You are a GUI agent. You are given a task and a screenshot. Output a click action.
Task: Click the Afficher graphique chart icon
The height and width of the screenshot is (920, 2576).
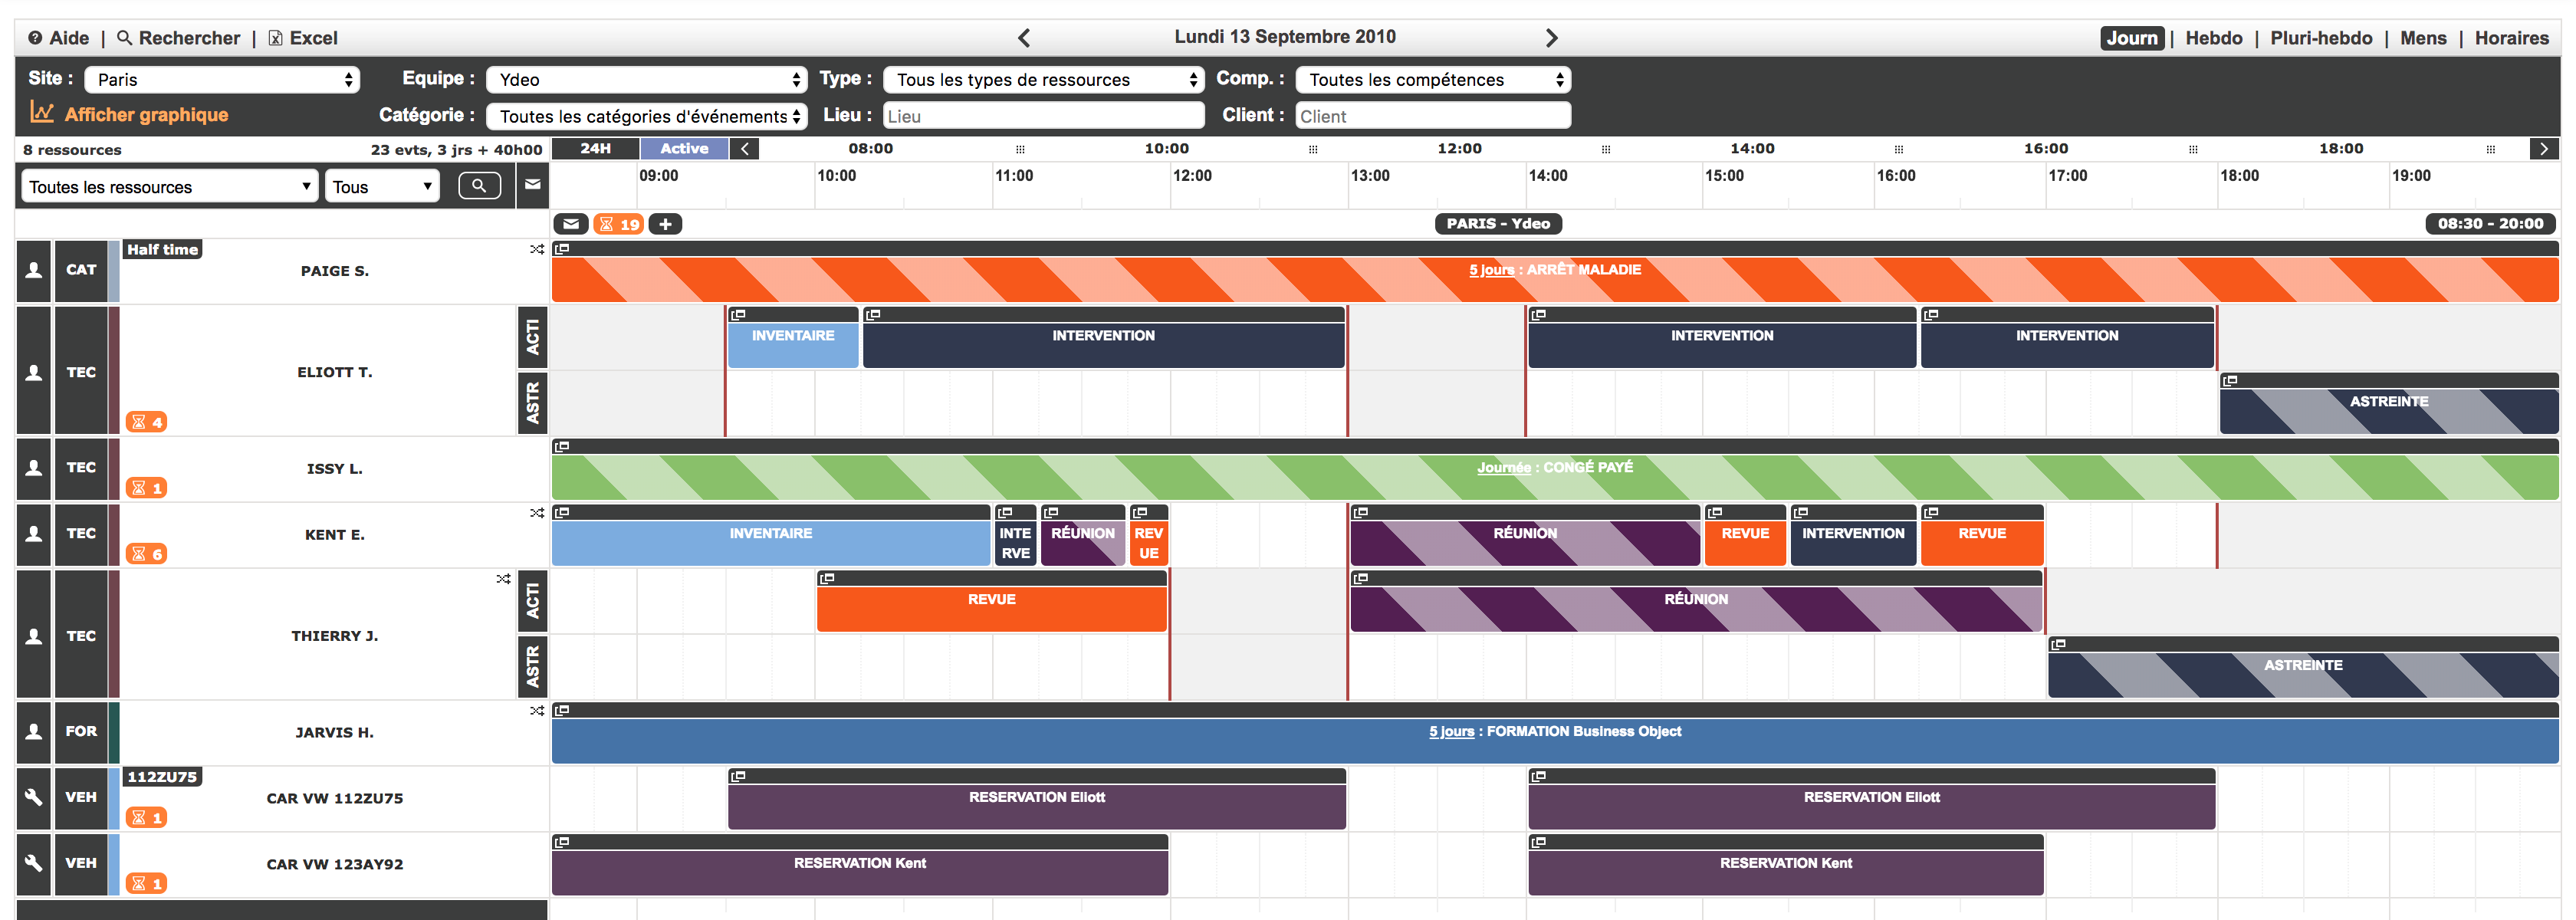tap(41, 113)
